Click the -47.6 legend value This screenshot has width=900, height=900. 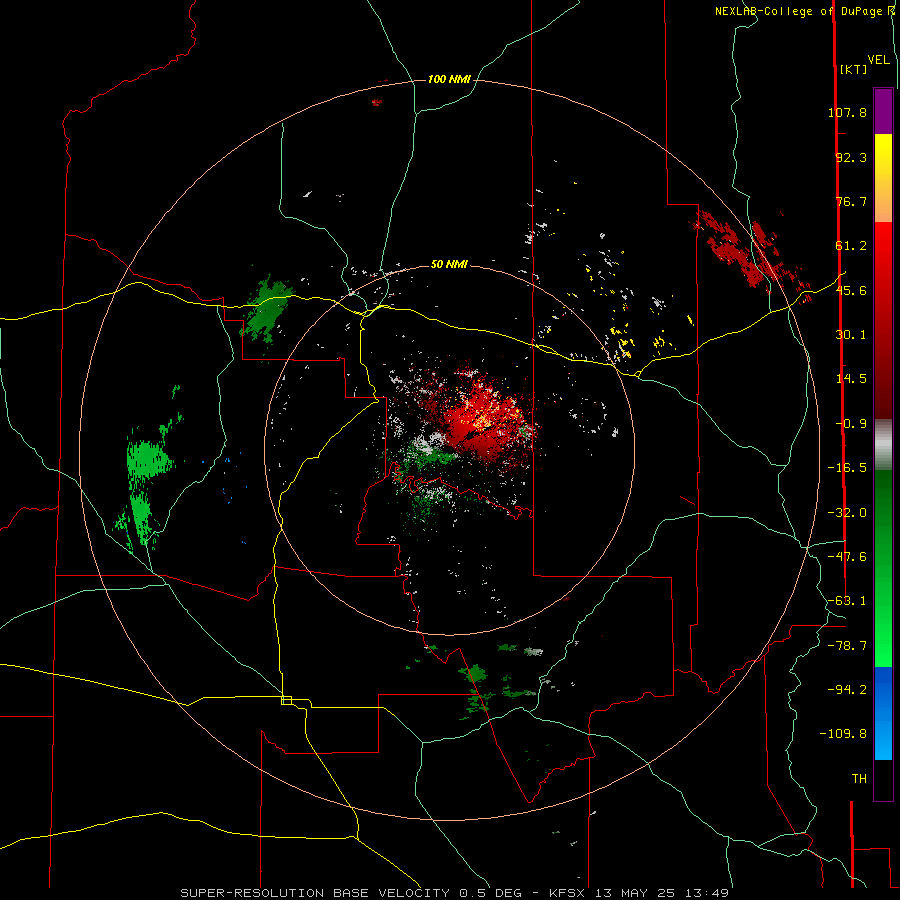click(x=847, y=557)
